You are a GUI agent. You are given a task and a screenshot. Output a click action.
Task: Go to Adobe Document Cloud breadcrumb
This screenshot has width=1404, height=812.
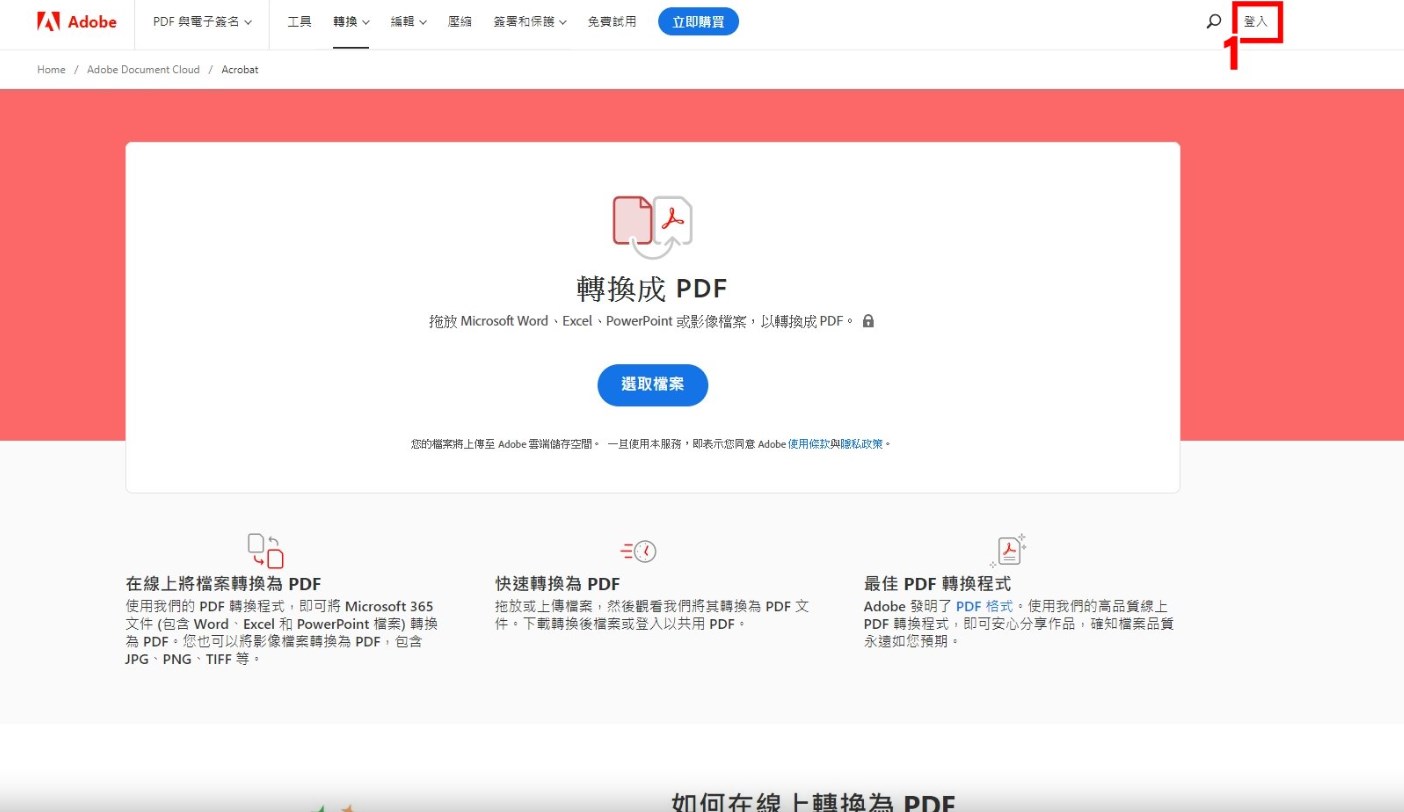(x=143, y=70)
